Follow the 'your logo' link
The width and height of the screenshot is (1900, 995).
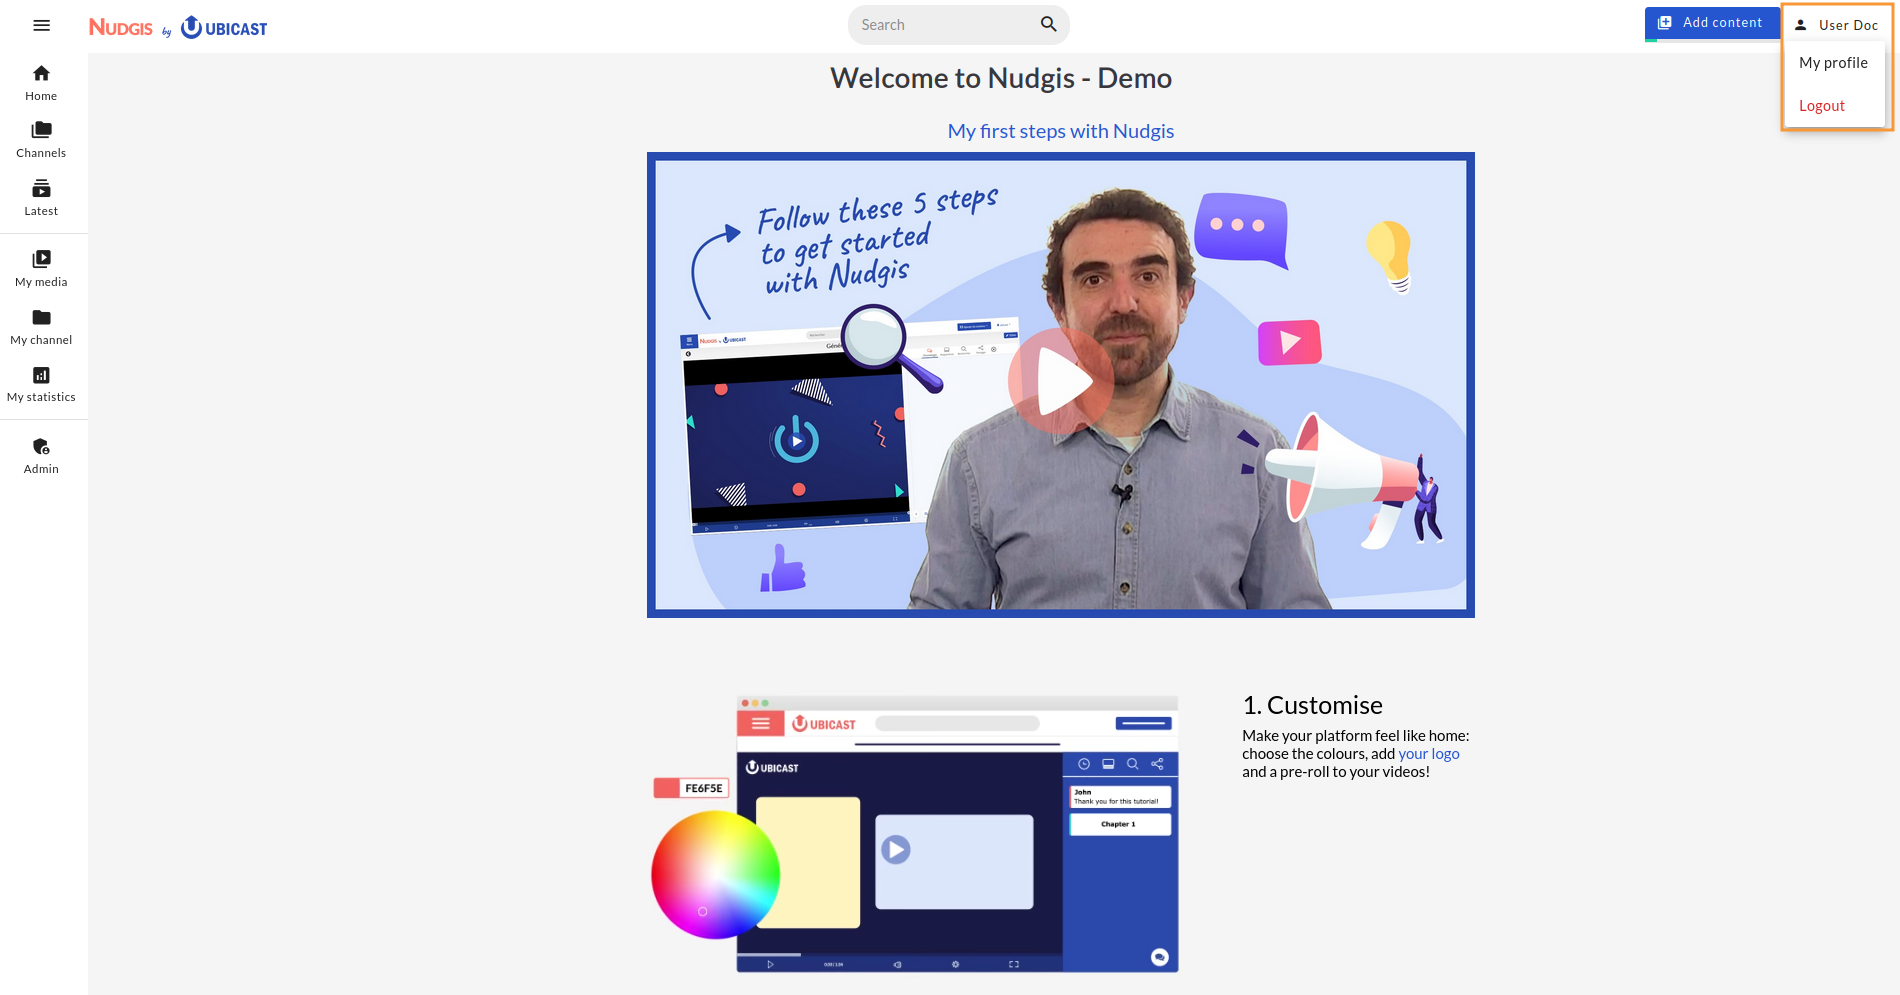[x=1429, y=754]
